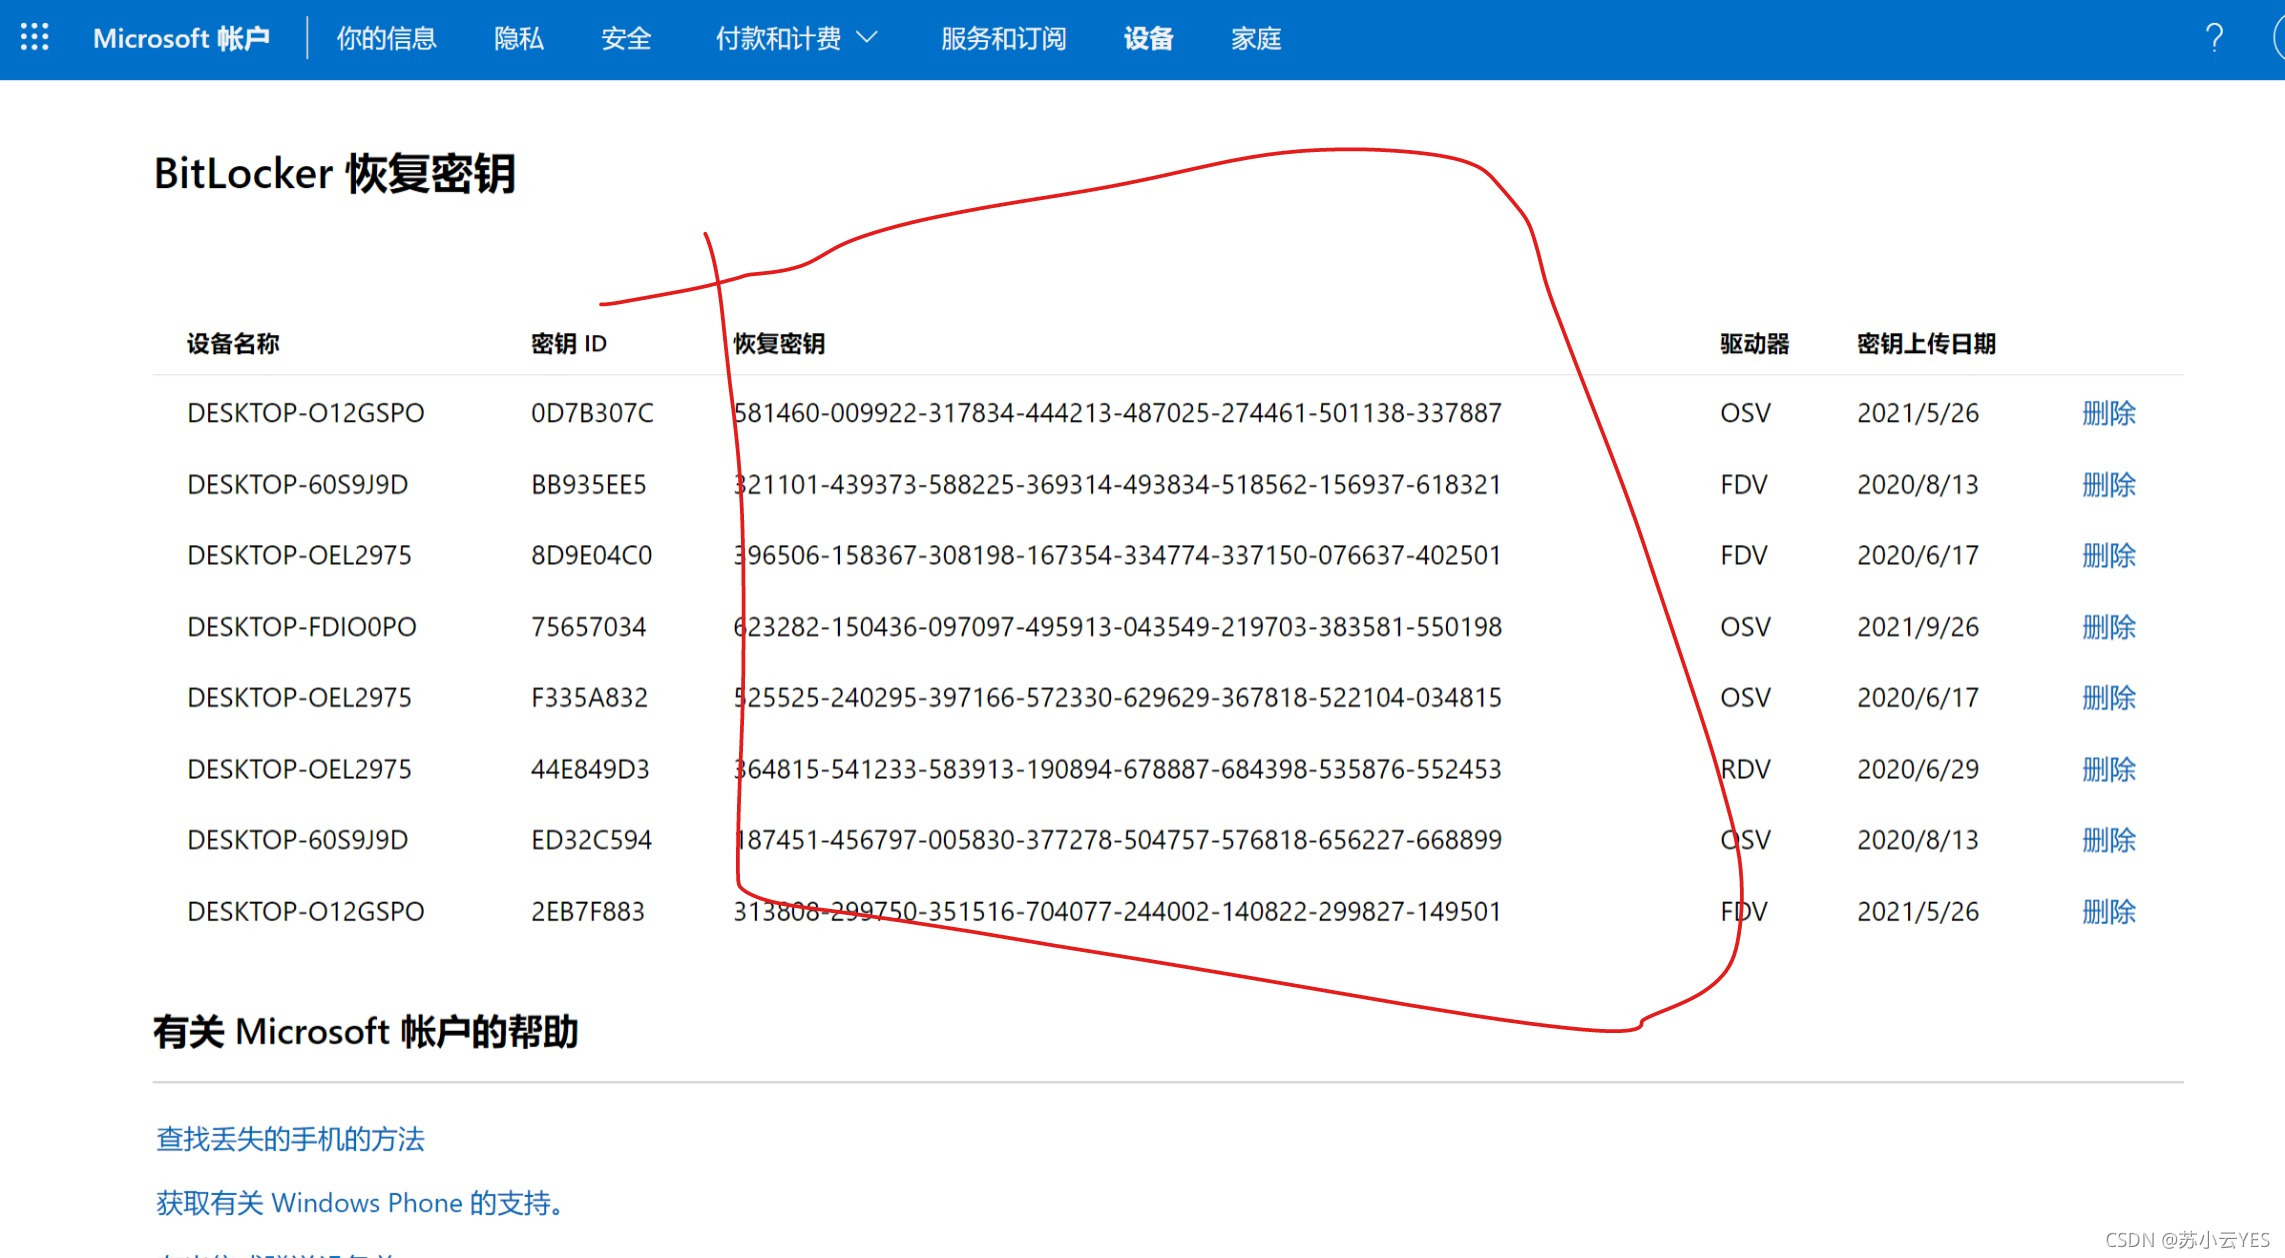Screen dimensions: 2285x1258
Task: Open the Windows Phone support link
Action: [x=359, y=1203]
